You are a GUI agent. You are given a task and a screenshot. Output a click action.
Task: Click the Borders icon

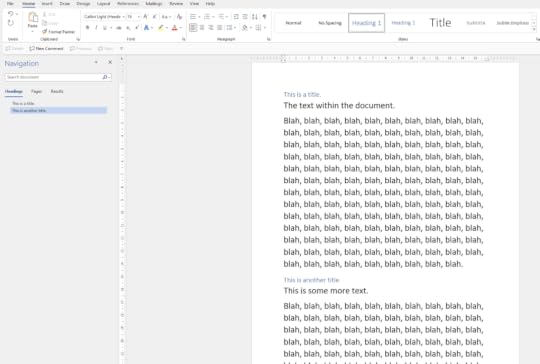click(x=258, y=28)
